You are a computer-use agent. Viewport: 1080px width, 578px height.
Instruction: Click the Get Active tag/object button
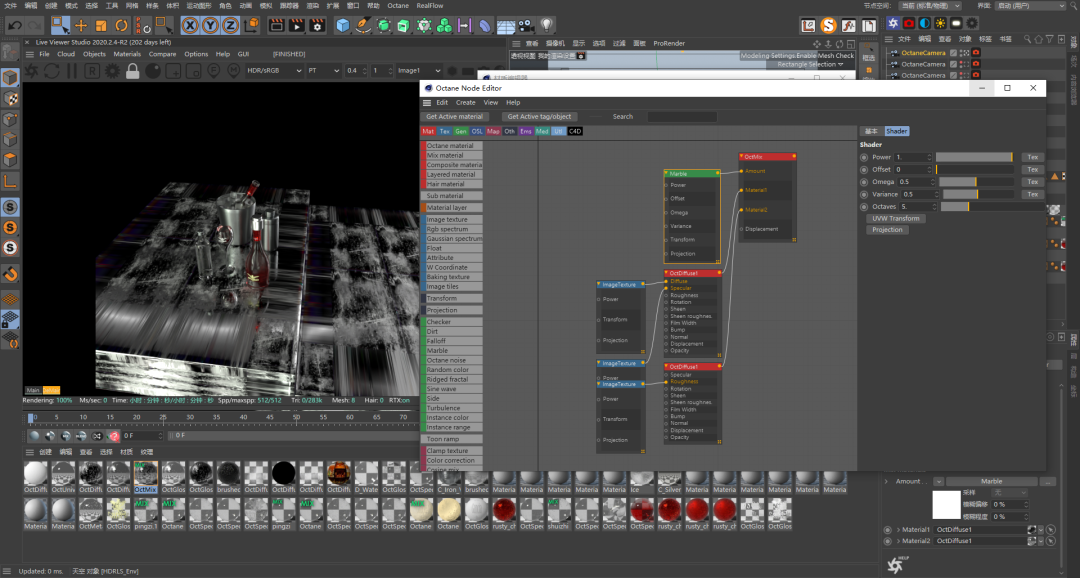tap(539, 116)
